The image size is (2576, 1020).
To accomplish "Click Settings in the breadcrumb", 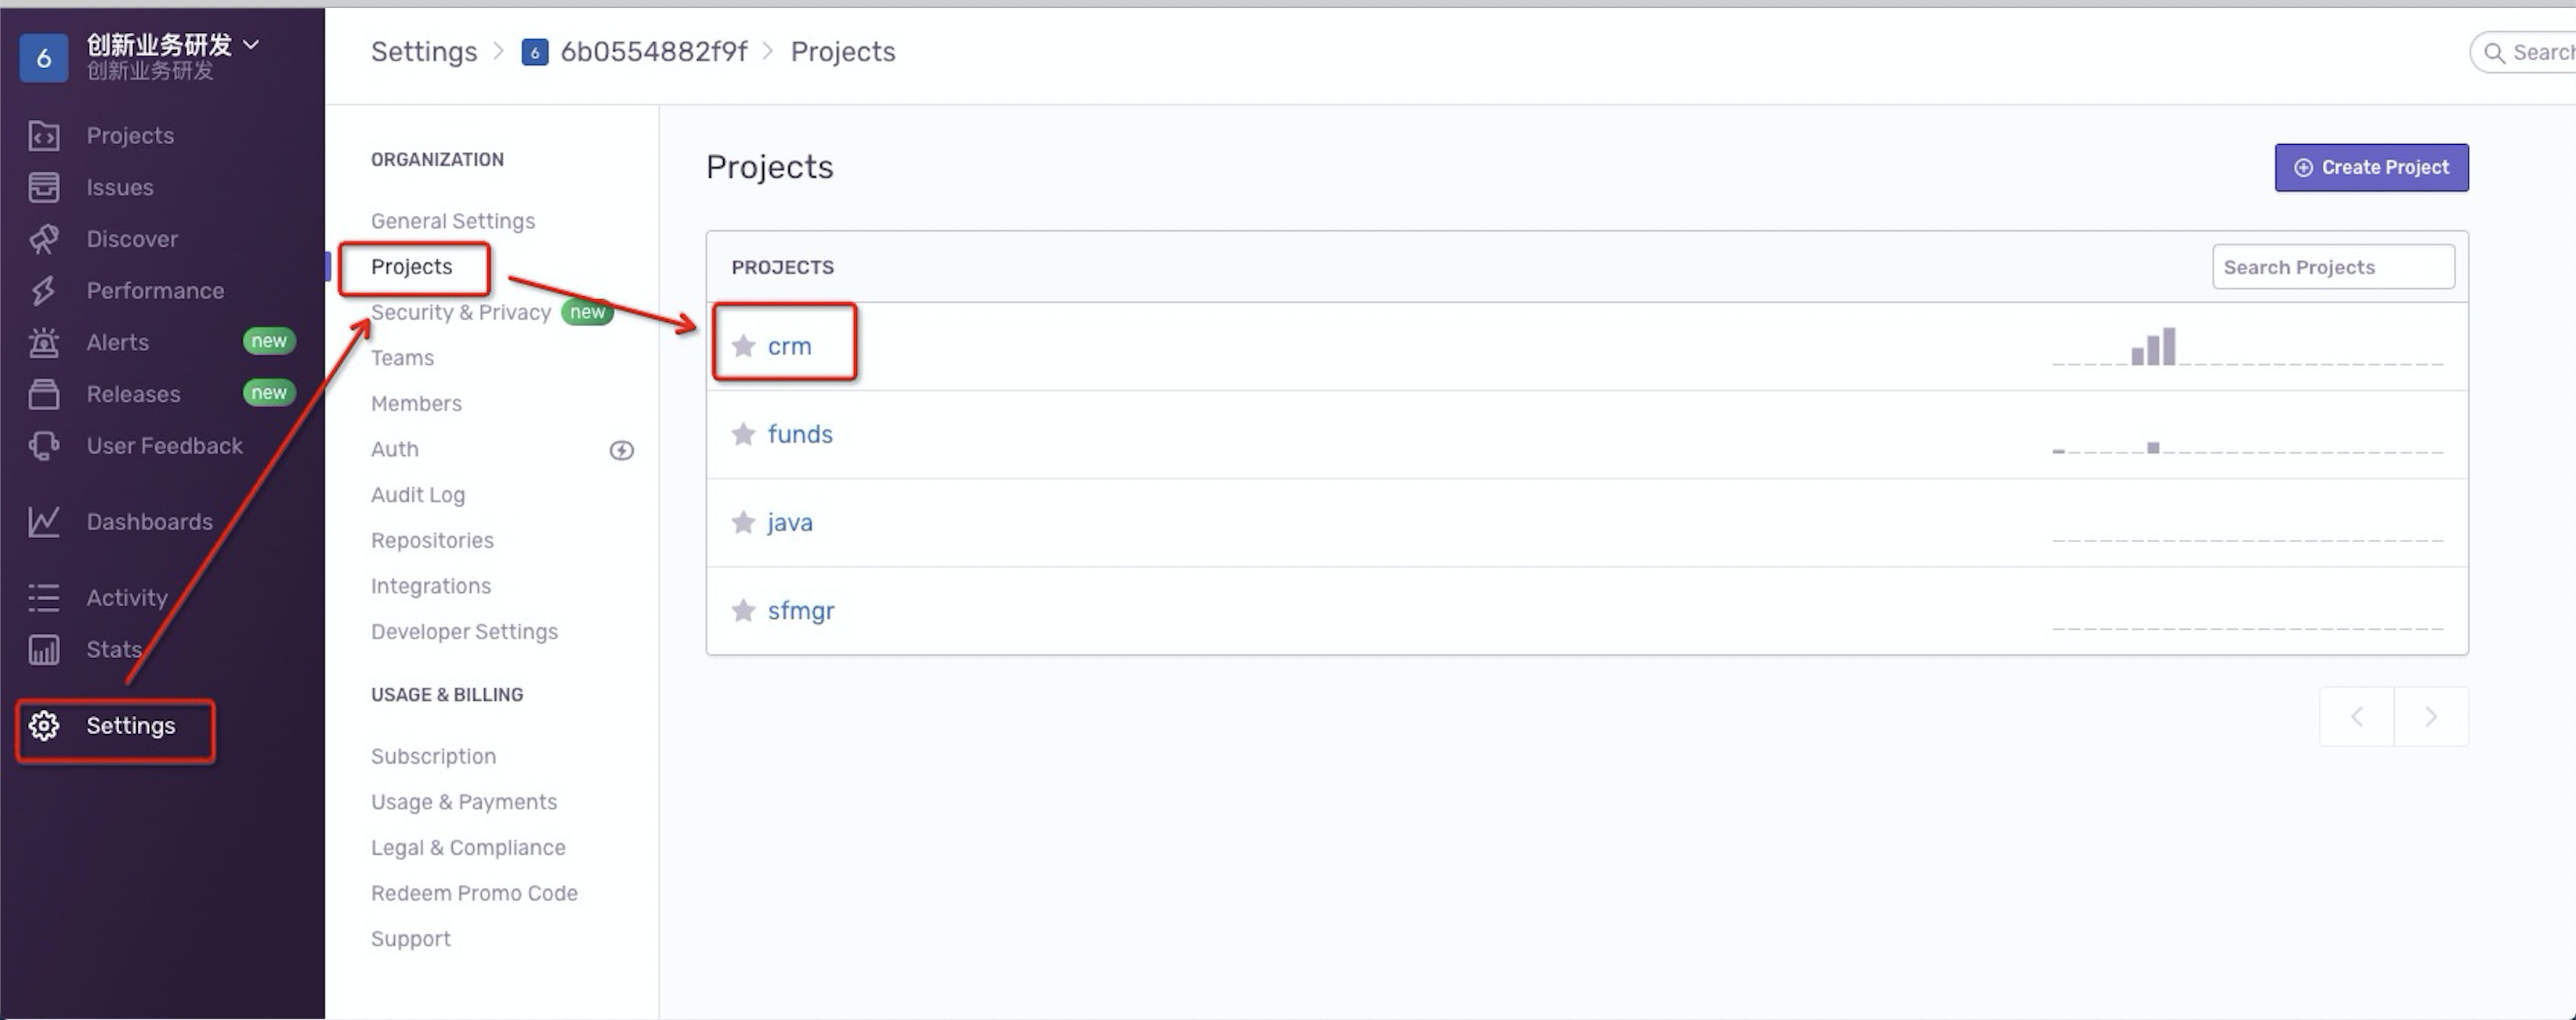I will point(424,52).
